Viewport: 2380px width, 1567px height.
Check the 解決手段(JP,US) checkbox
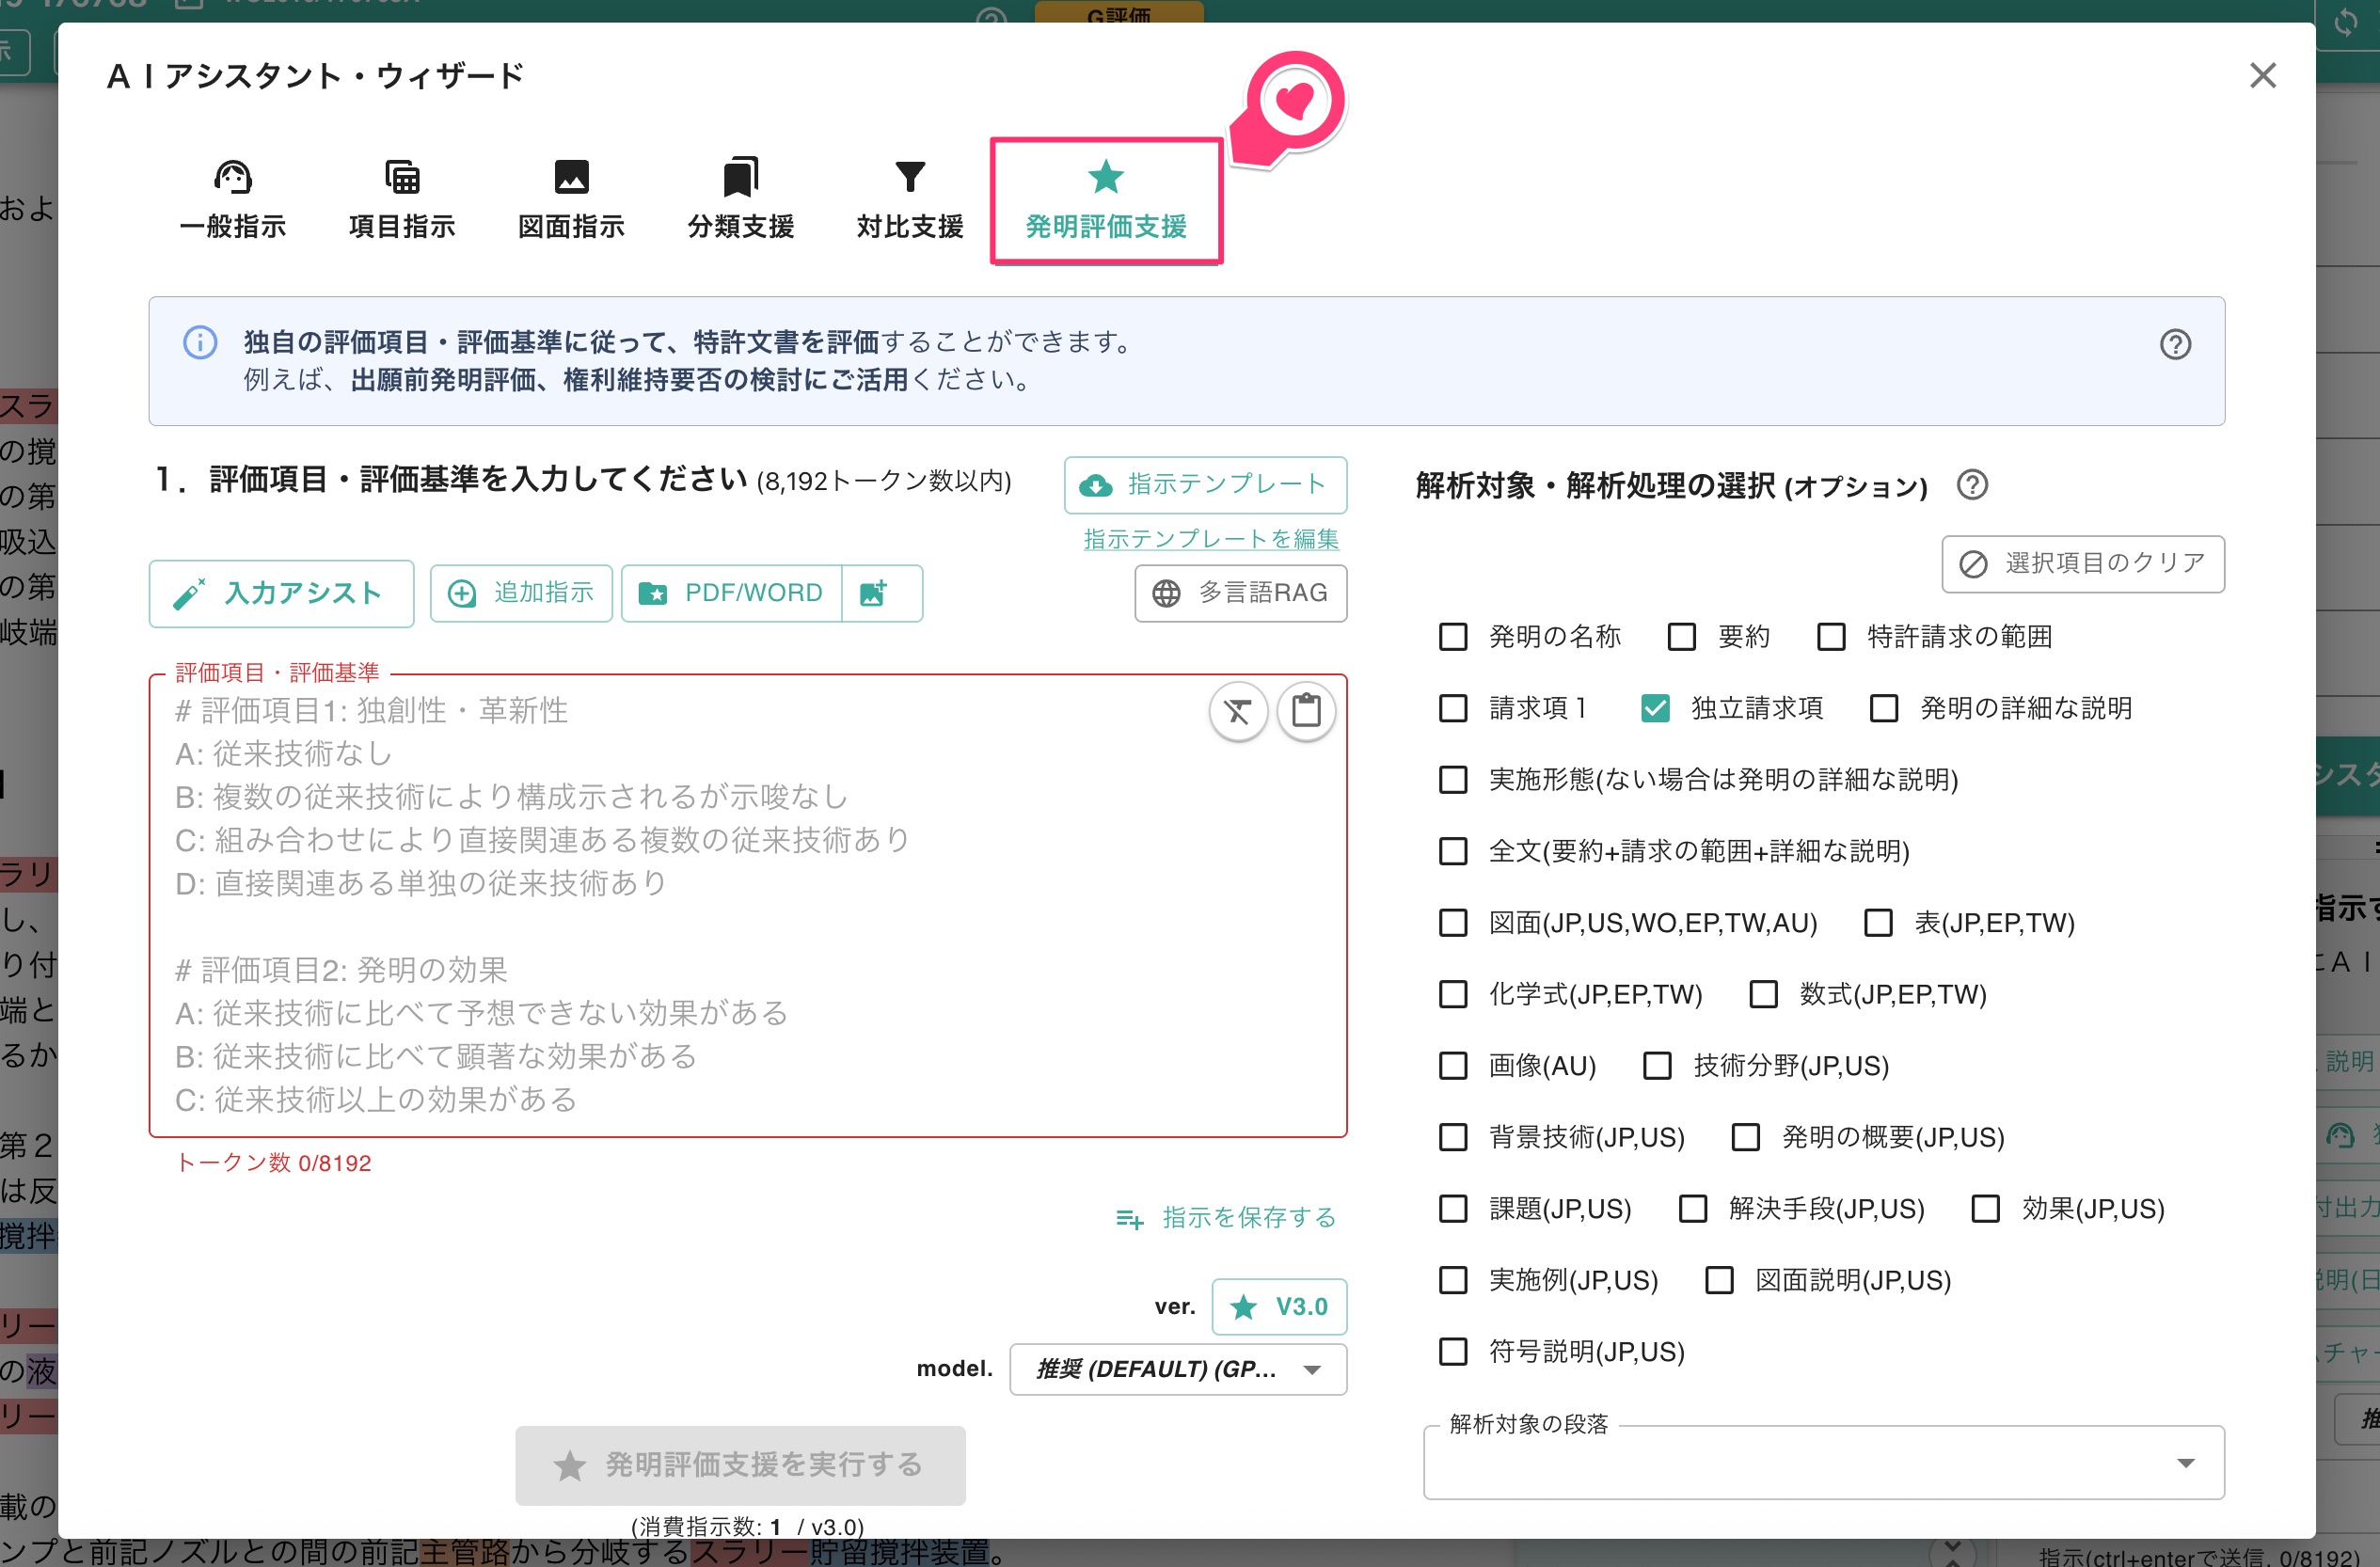[1693, 1209]
